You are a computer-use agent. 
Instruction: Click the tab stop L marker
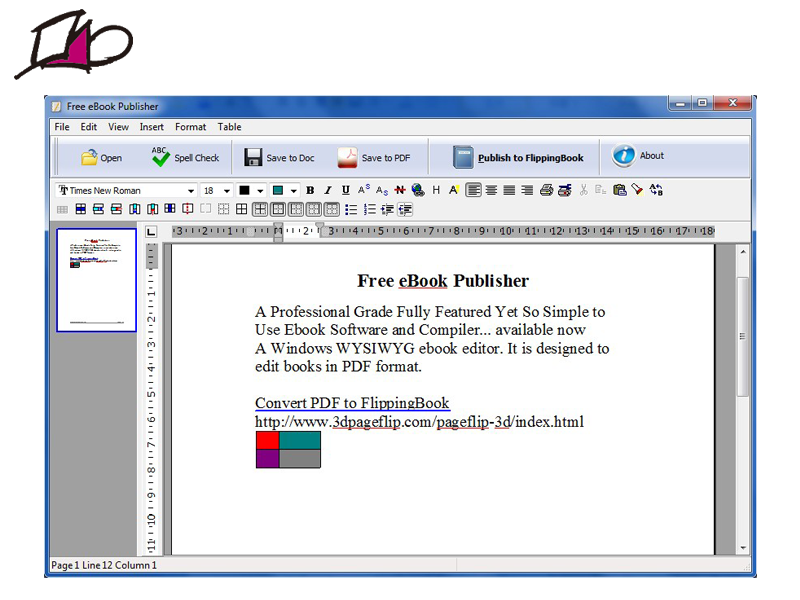[151, 232]
